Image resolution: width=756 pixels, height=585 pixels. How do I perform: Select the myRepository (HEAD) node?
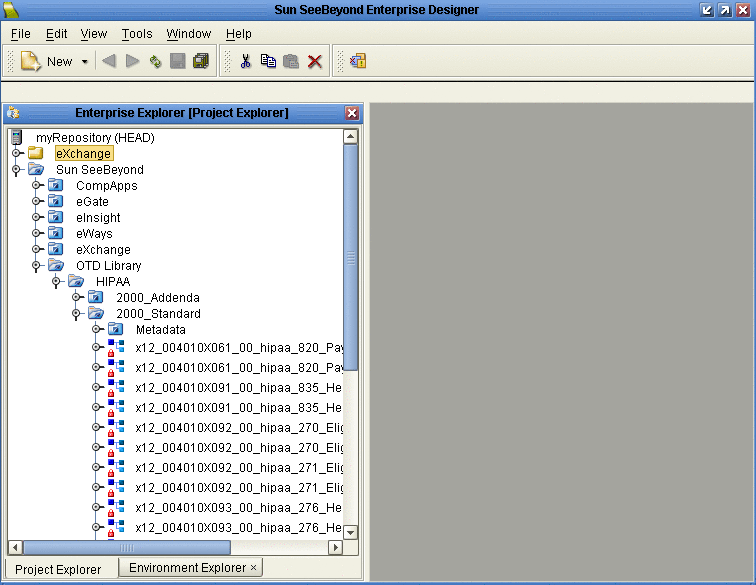point(95,137)
